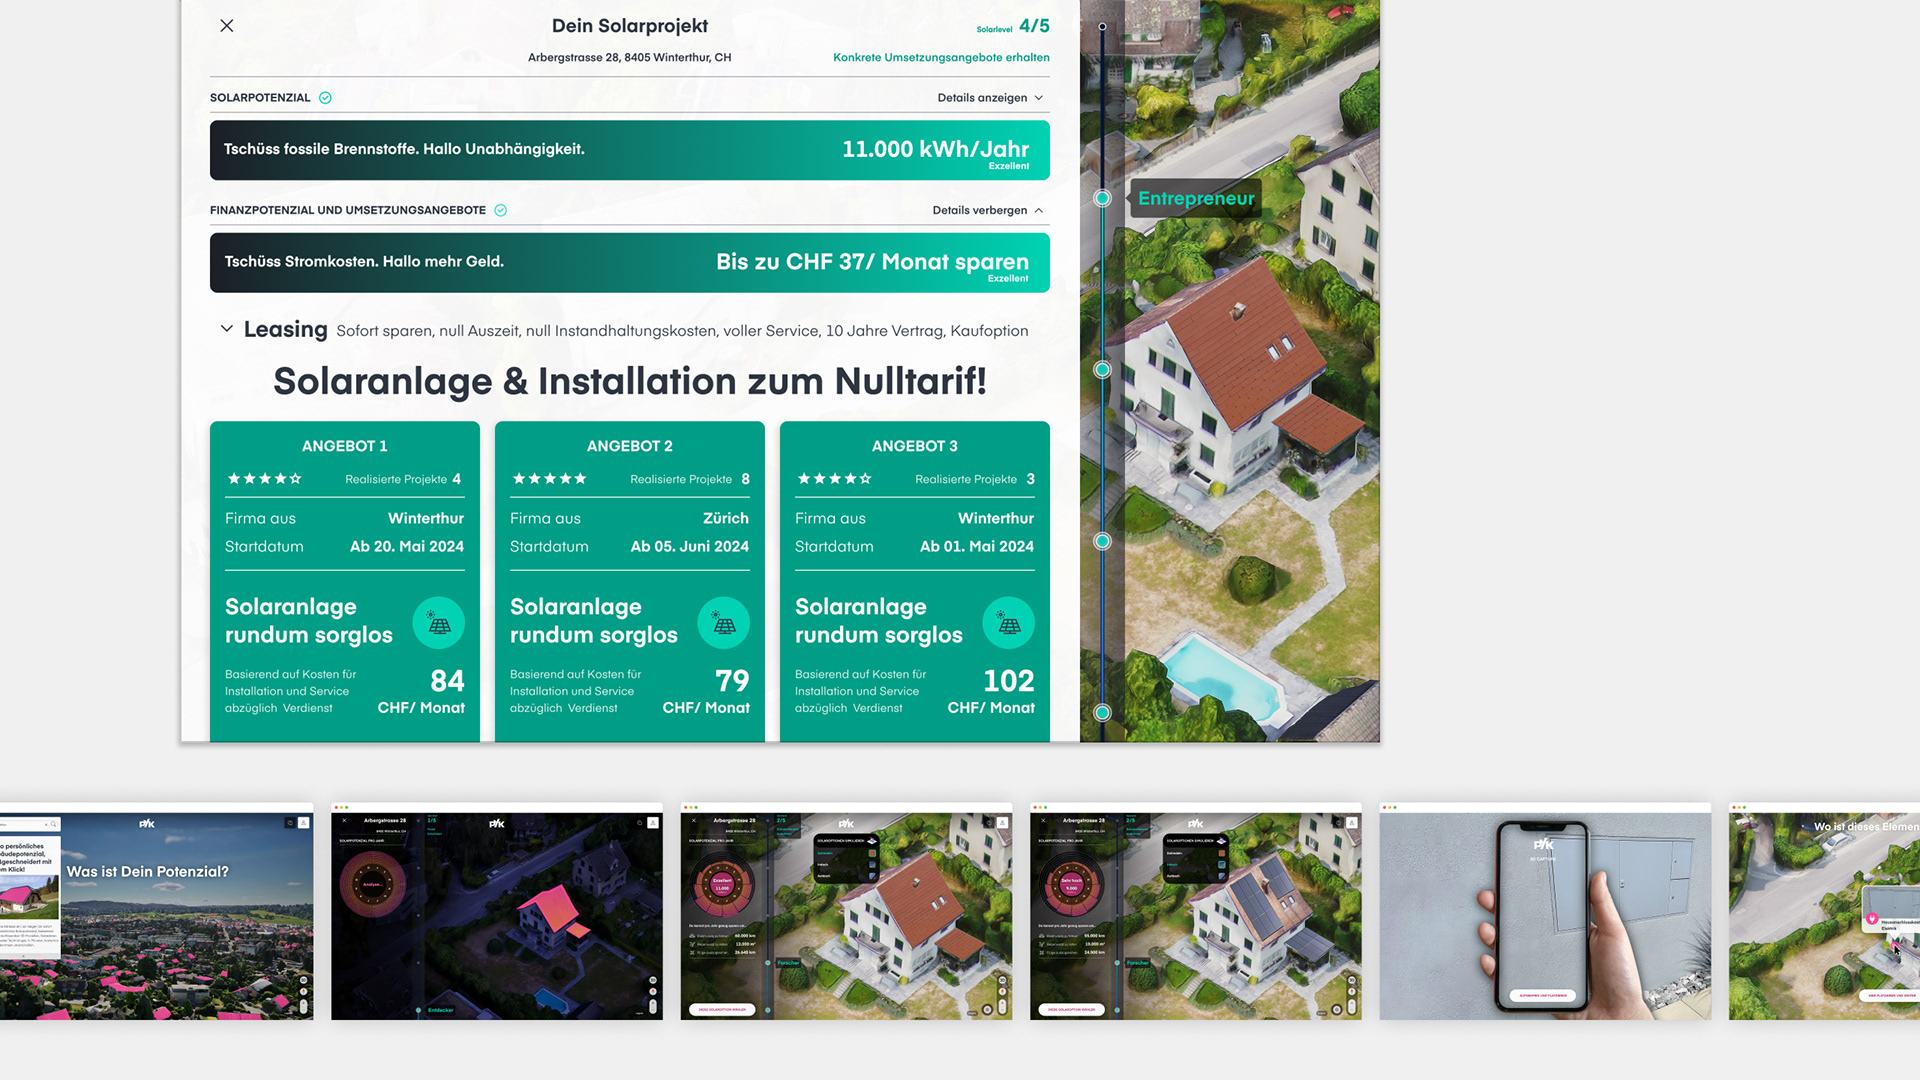1920x1080 pixels.
Task: Click the Finanzpotenzial green checkmark icon
Action: pyautogui.click(x=501, y=211)
